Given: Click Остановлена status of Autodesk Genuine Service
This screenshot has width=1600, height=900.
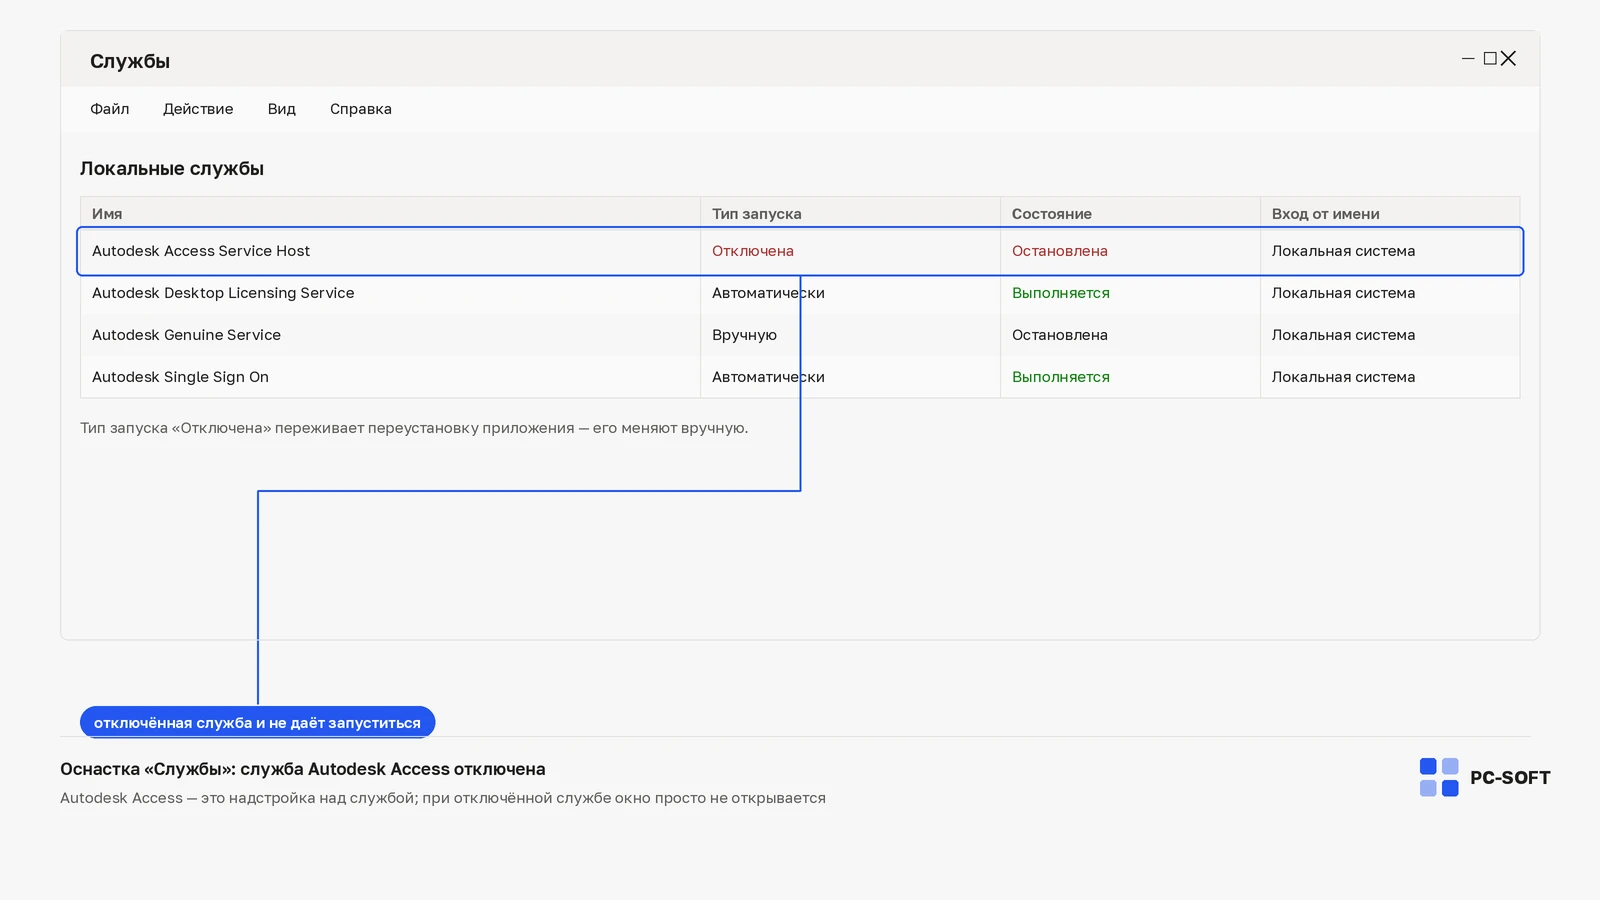Looking at the screenshot, I should coord(1059,335).
